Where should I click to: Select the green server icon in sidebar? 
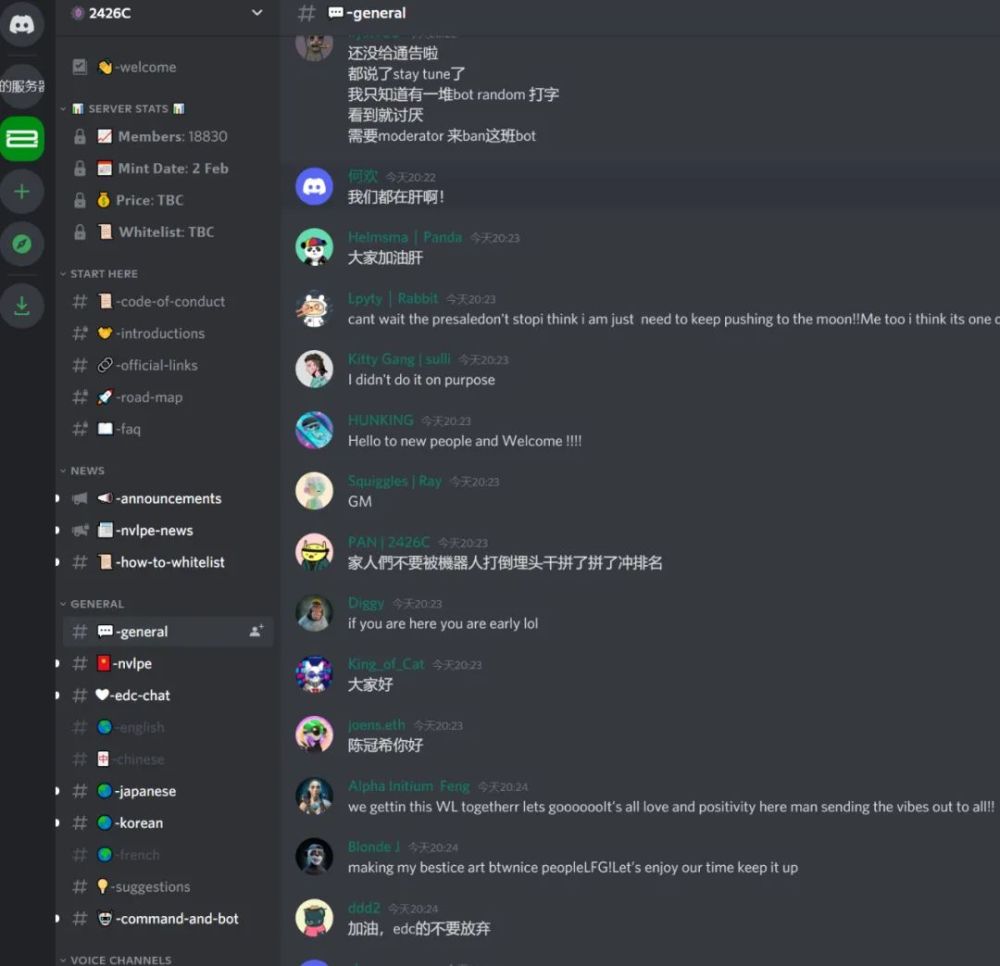tap(22, 138)
